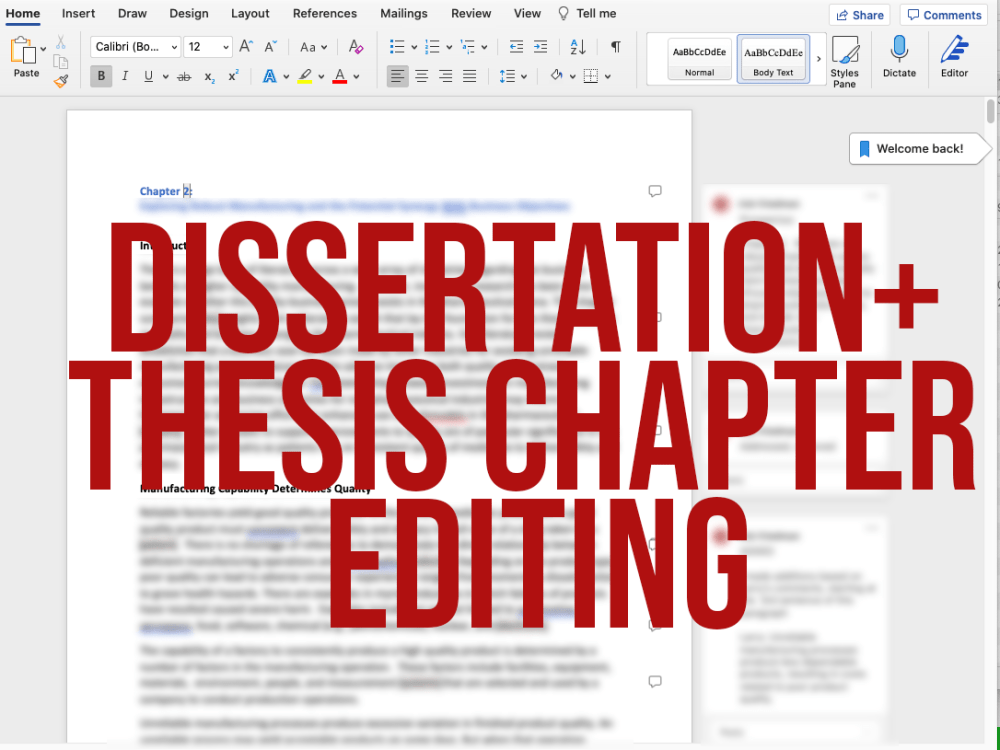The height and width of the screenshot is (750, 1000).
Task: Open numbered list dropdown arrow
Action: pos(449,47)
